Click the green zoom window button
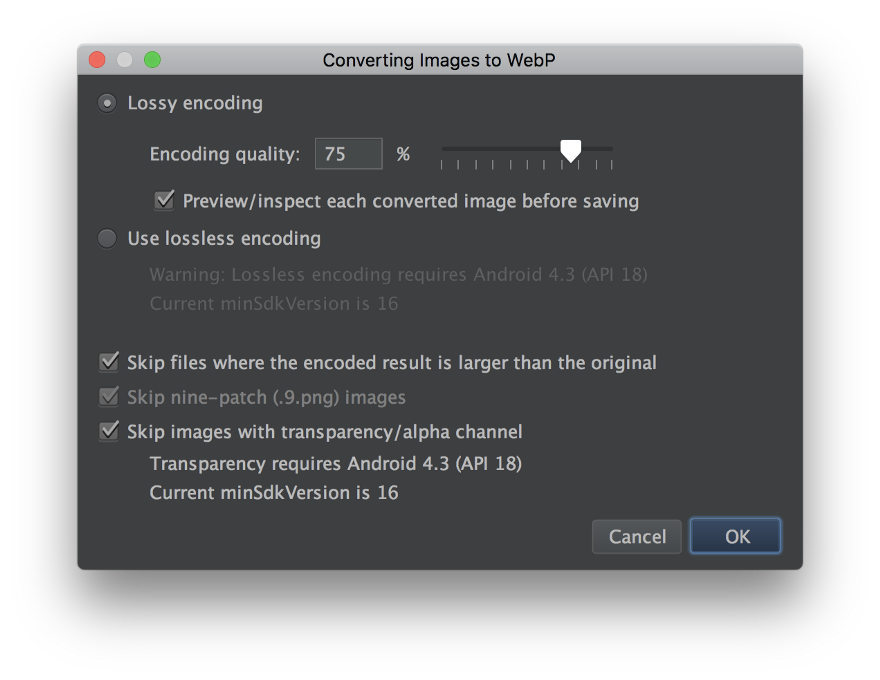This screenshot has height=680, width=880. [152, 59]
